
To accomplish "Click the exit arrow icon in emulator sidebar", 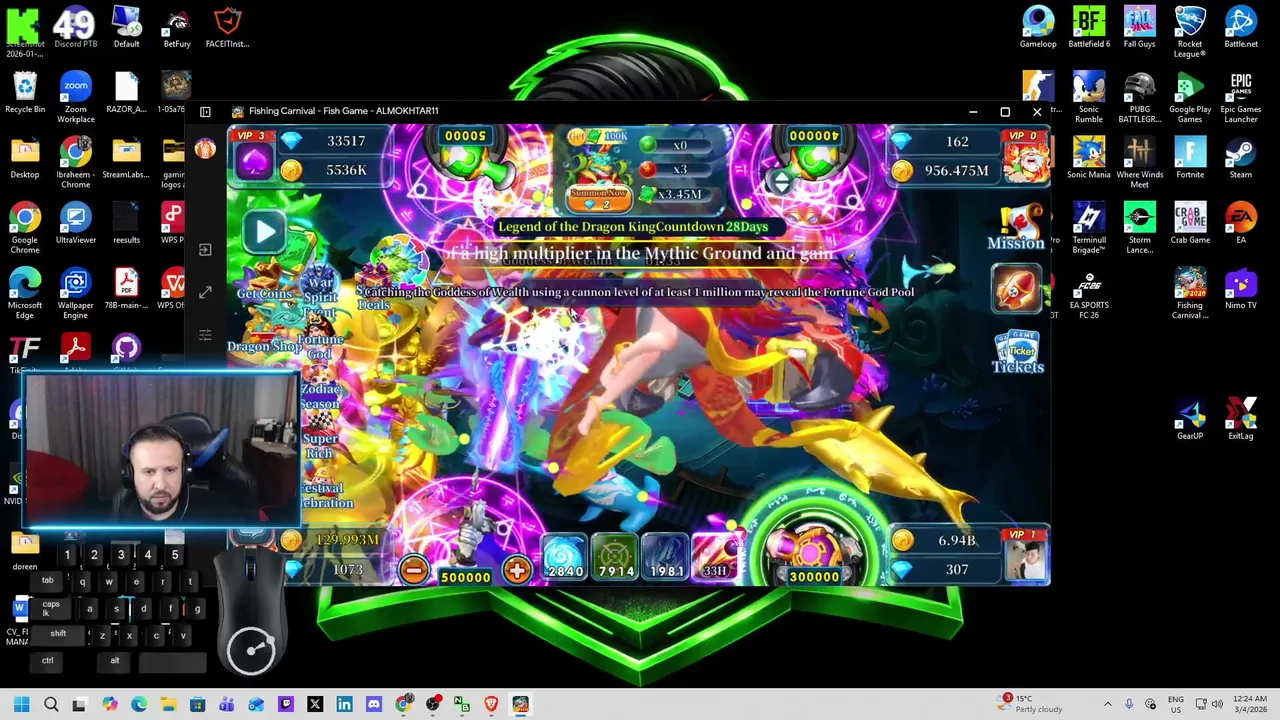I will [205, 250].
